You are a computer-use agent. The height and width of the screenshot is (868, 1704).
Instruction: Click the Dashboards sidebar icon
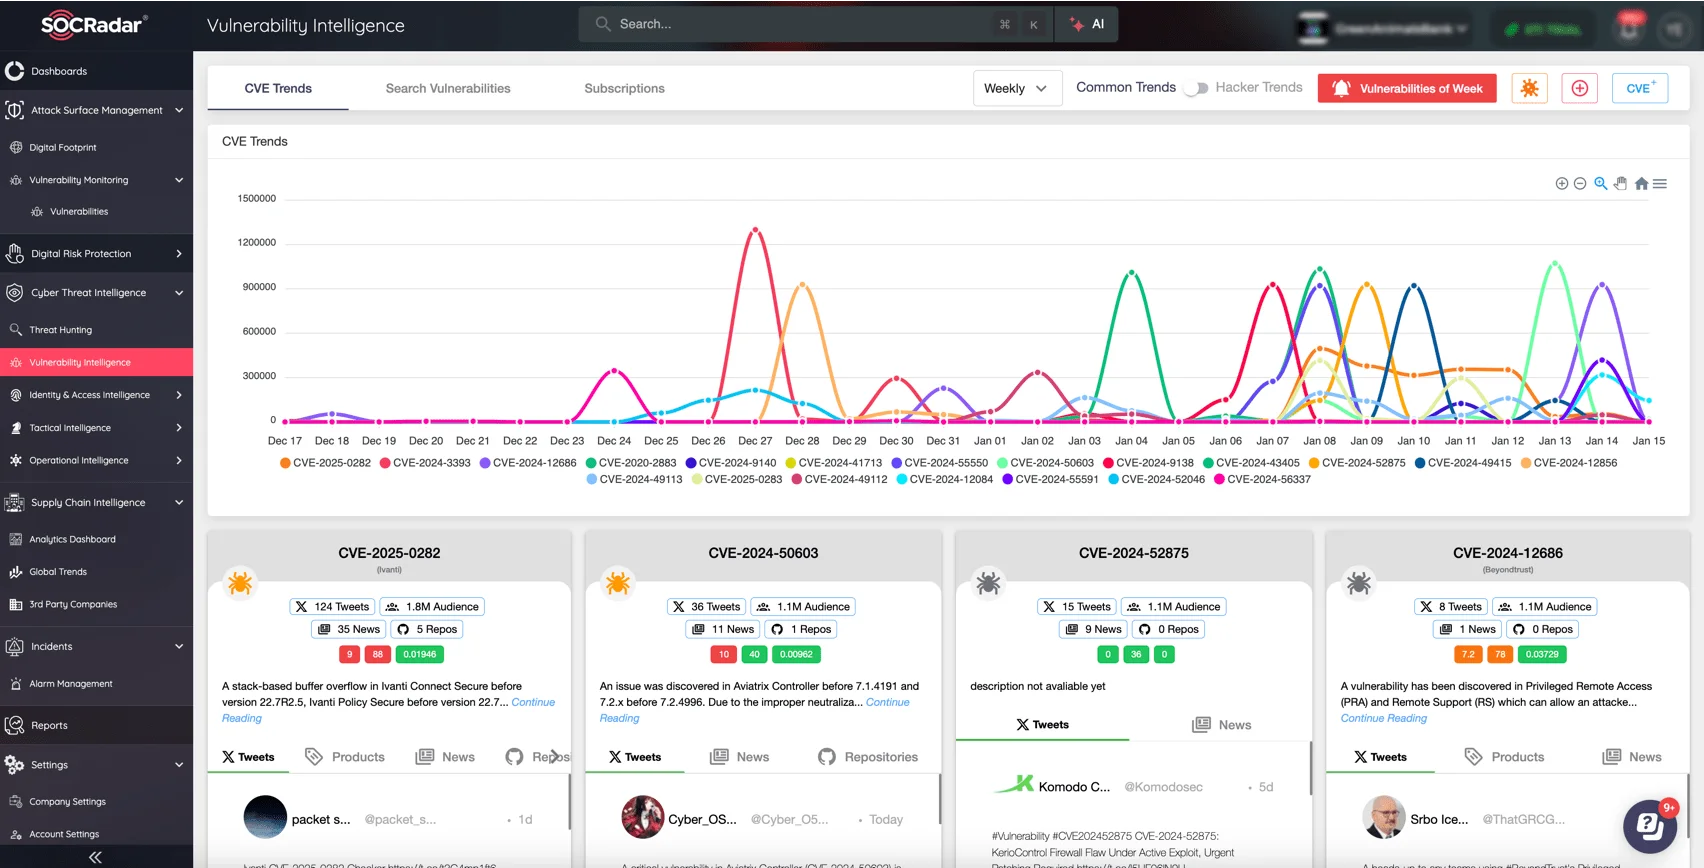point(15,71)
